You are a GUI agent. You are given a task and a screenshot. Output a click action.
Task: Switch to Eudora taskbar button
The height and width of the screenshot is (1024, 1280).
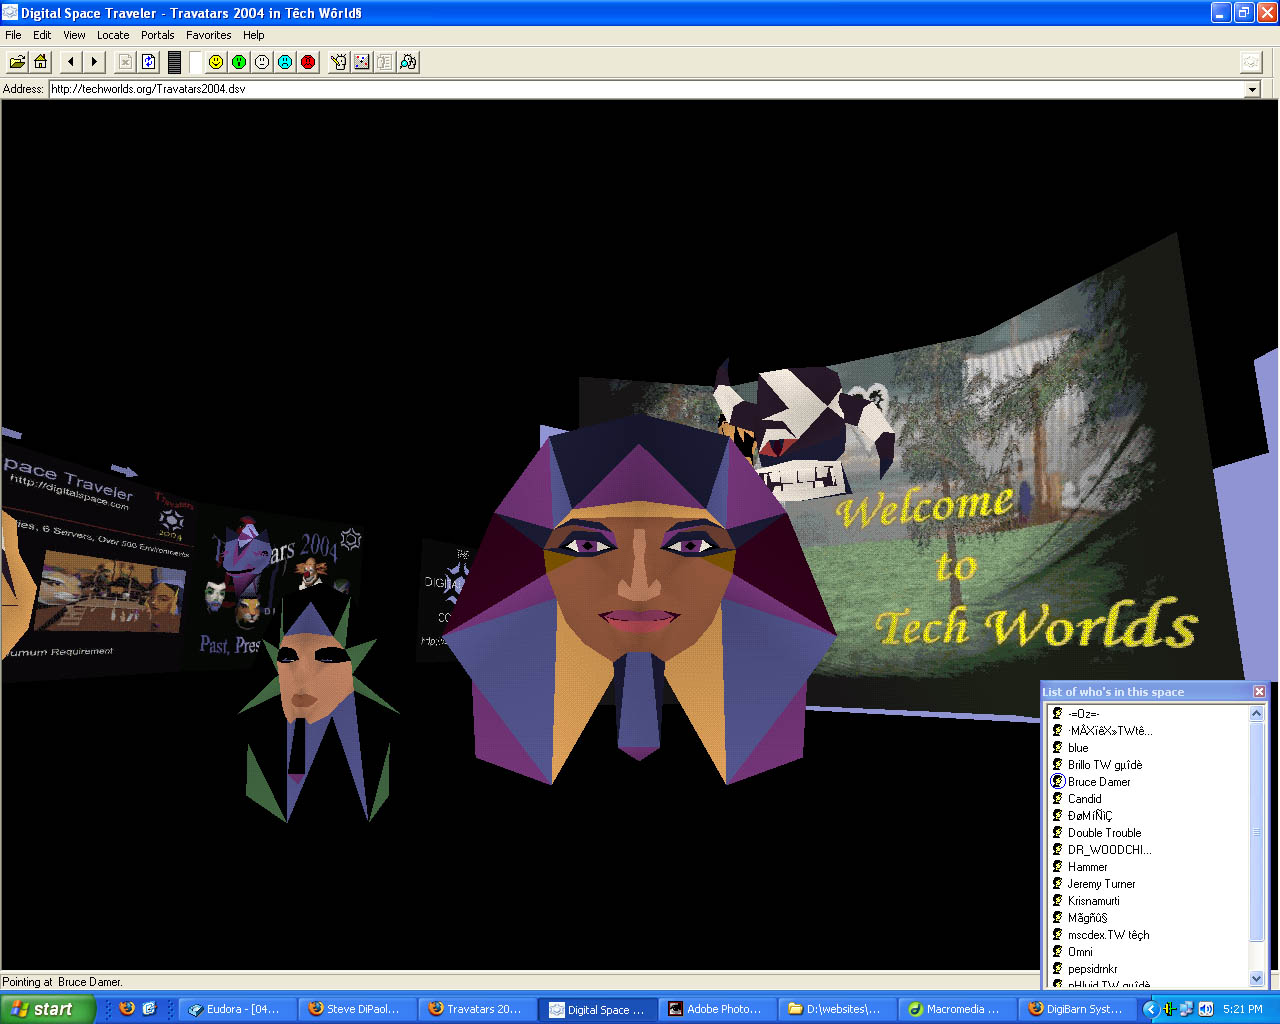coord(240,1009)
